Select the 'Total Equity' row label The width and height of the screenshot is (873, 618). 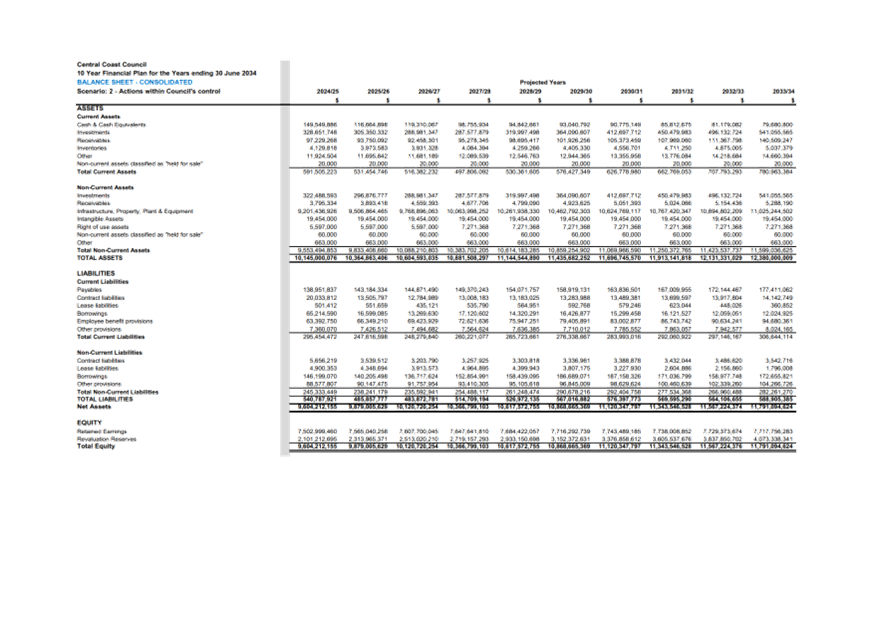point(96,446)
